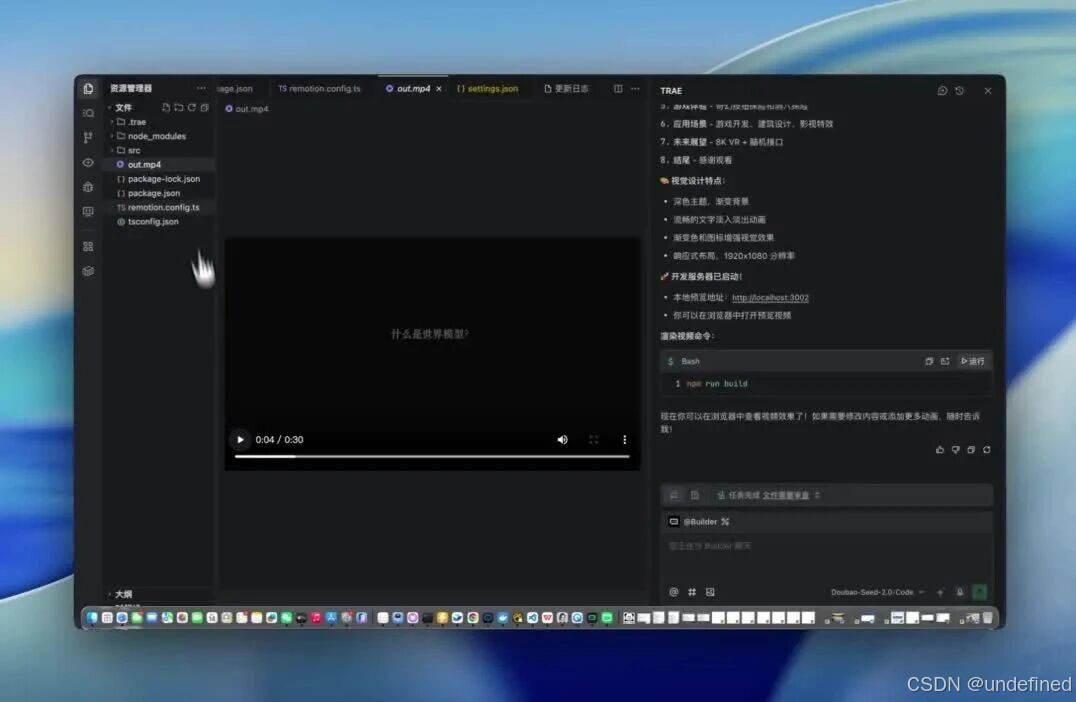Create a new folder in explorer header
Viewport: 1076px width, 702px height.
click(x=178, y=108)
